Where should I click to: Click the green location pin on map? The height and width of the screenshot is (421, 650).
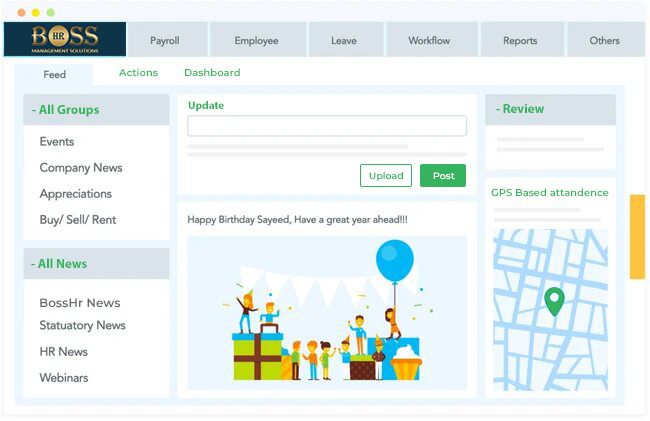[554, 301]
